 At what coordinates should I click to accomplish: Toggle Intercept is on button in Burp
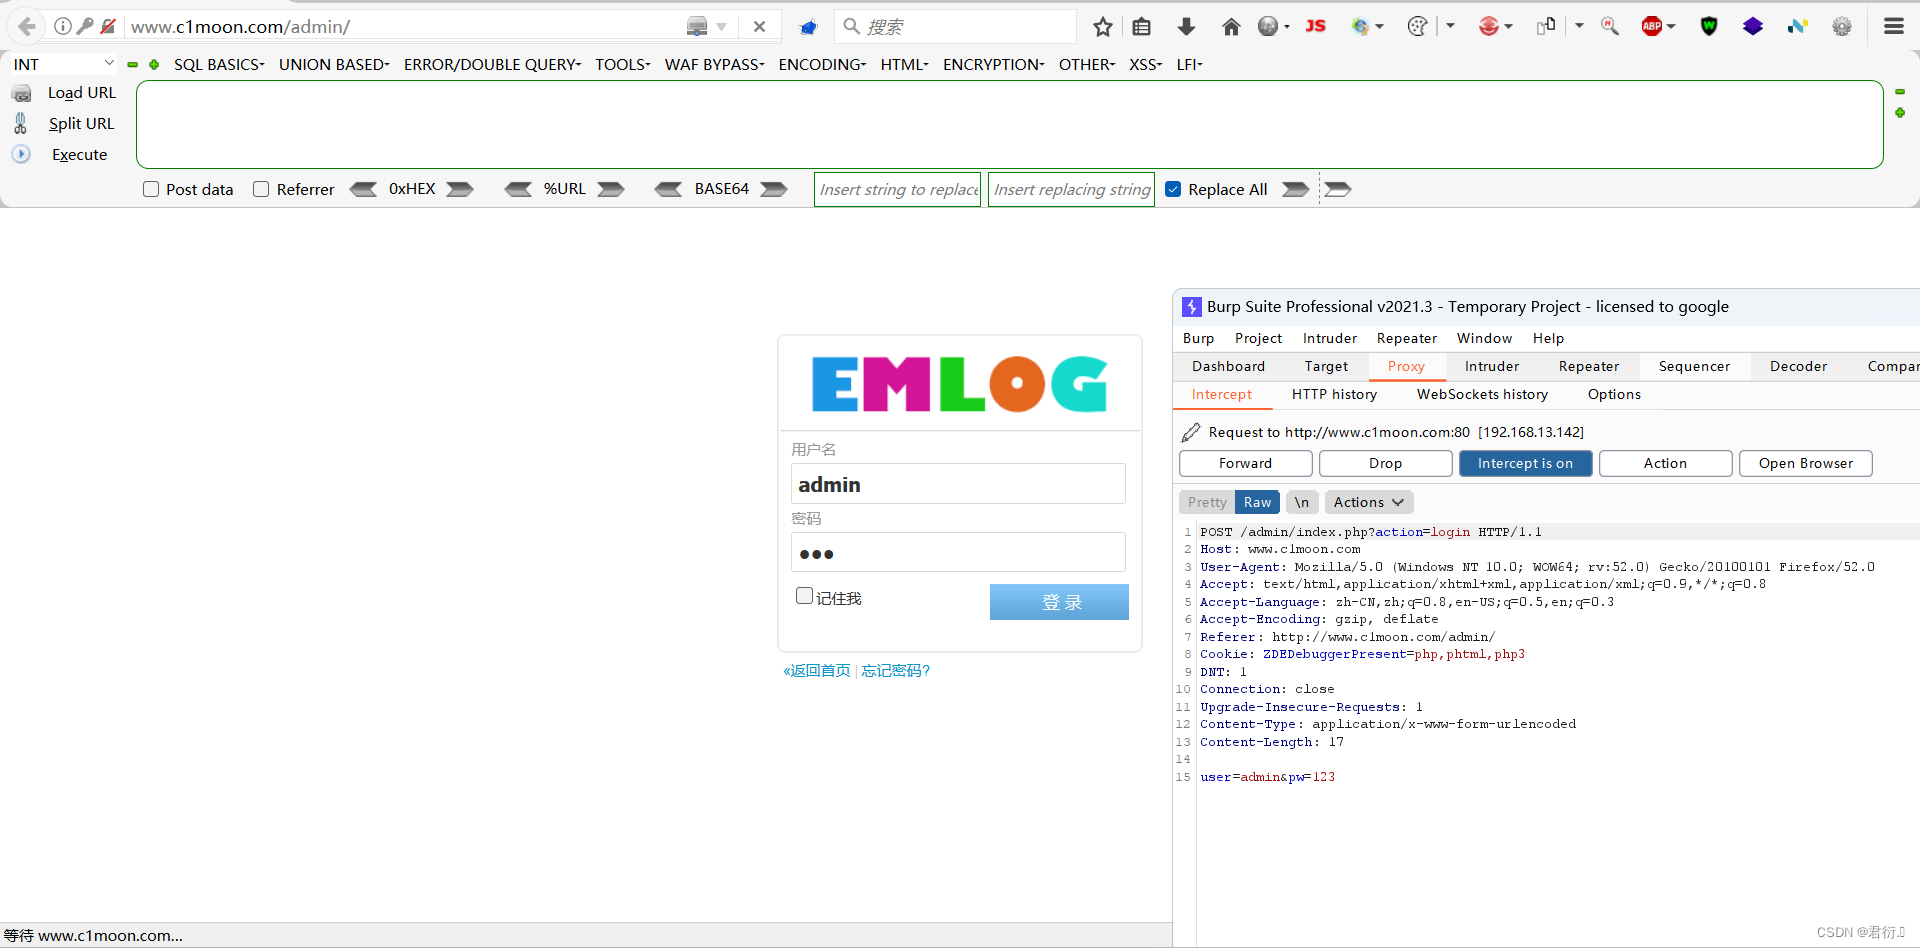click(1525, 463)
